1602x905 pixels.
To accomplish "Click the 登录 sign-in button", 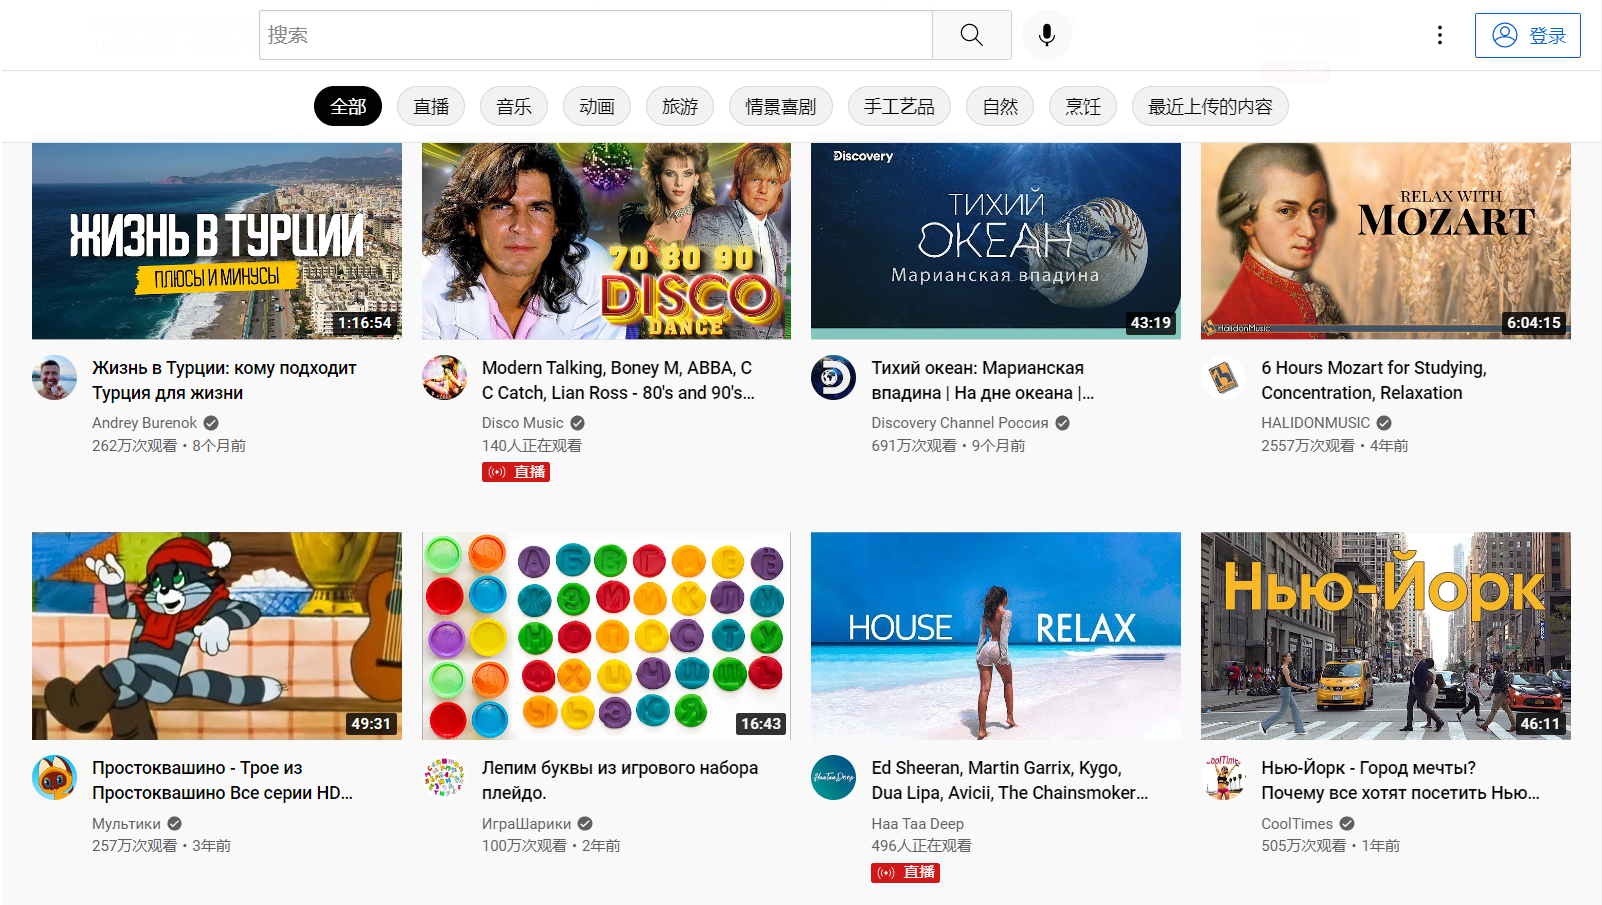I will [1528, 35].
